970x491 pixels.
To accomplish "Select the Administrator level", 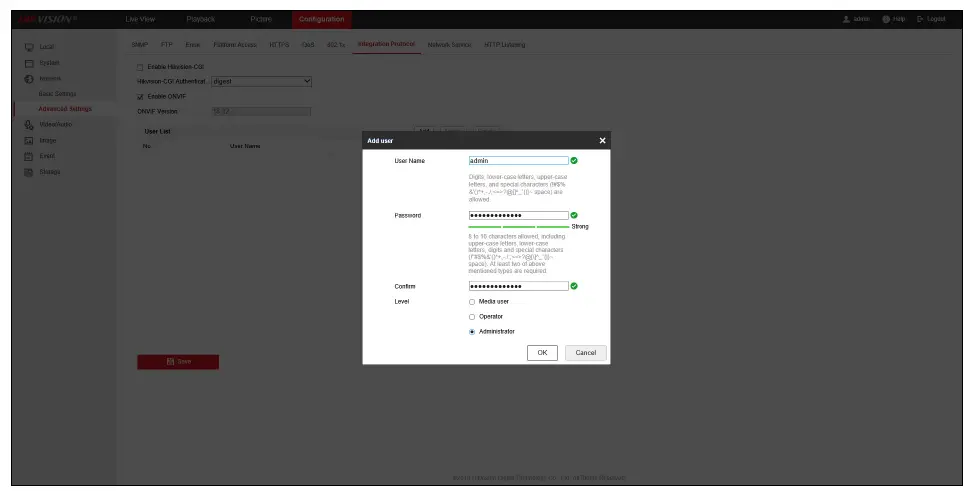I will [x=472, y=332].
